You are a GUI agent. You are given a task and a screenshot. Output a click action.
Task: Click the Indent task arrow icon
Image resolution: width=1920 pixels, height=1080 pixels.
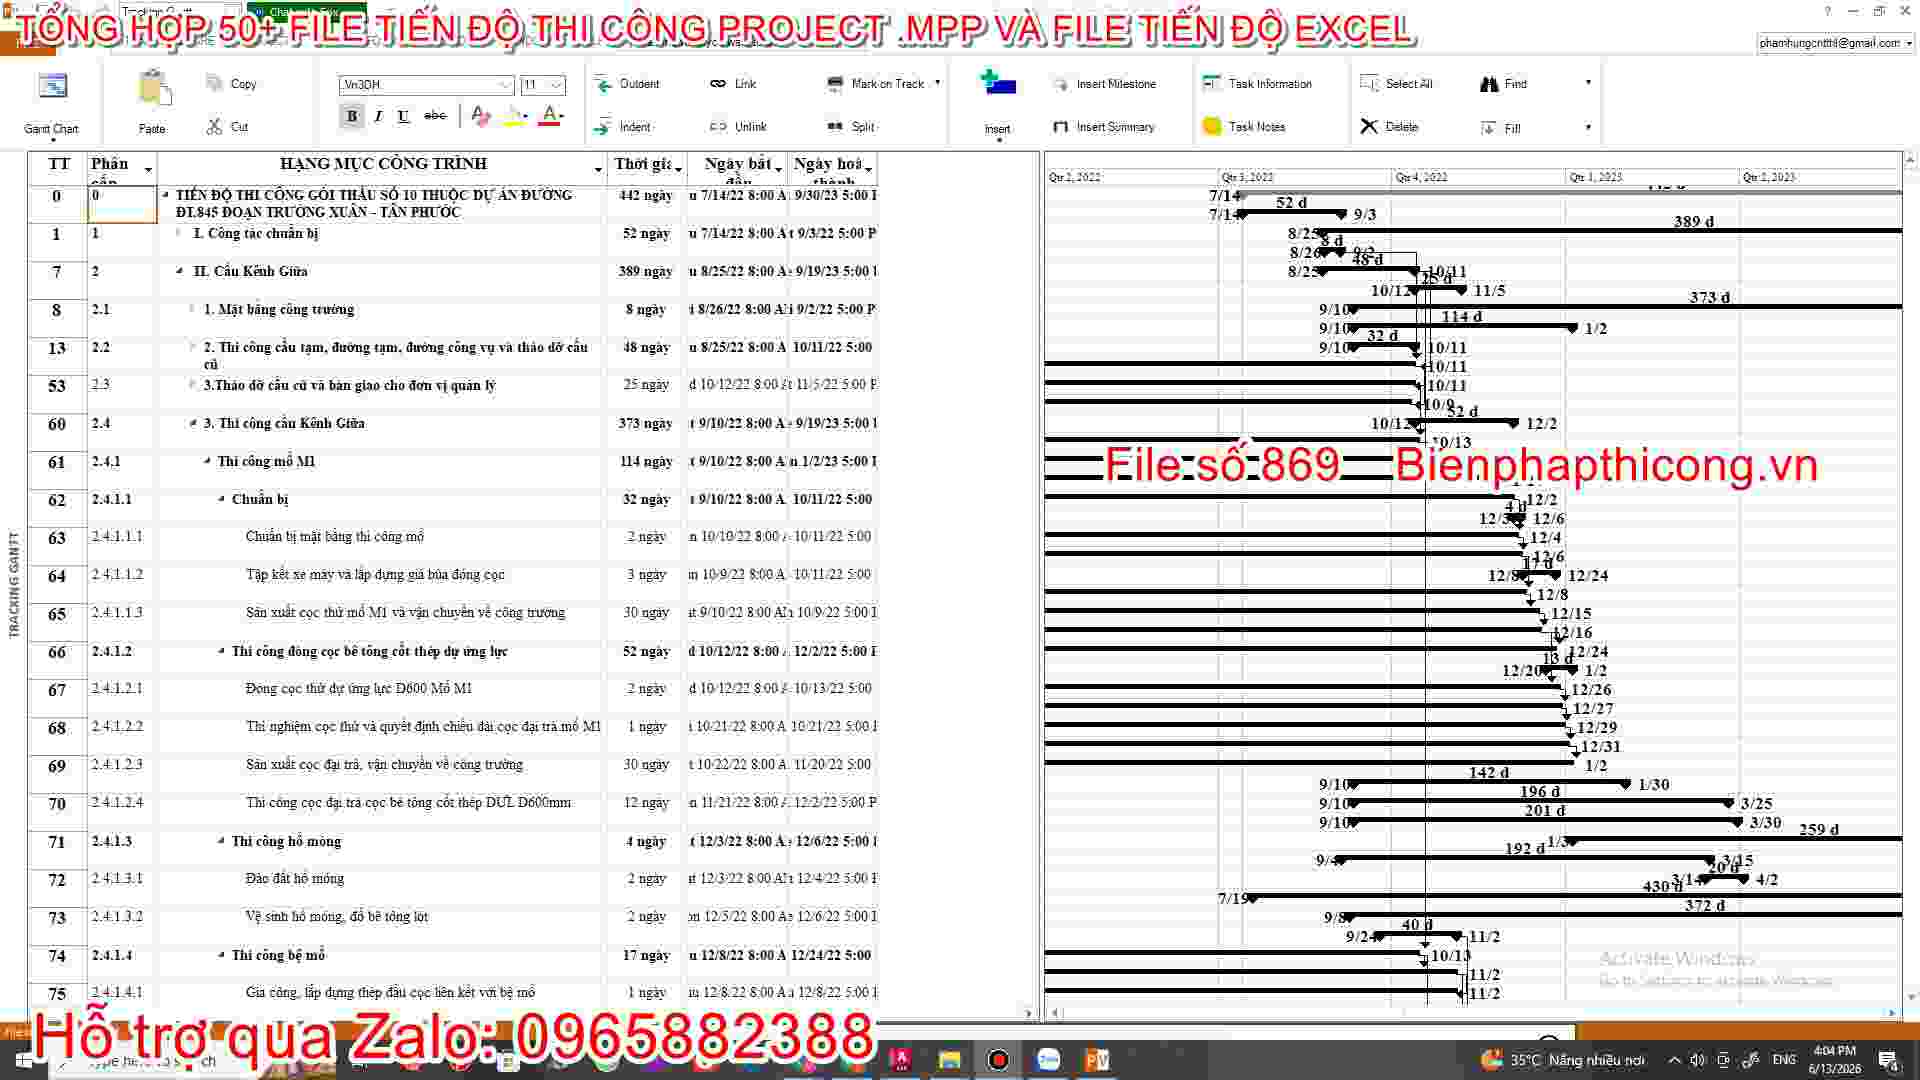[603, 127]
